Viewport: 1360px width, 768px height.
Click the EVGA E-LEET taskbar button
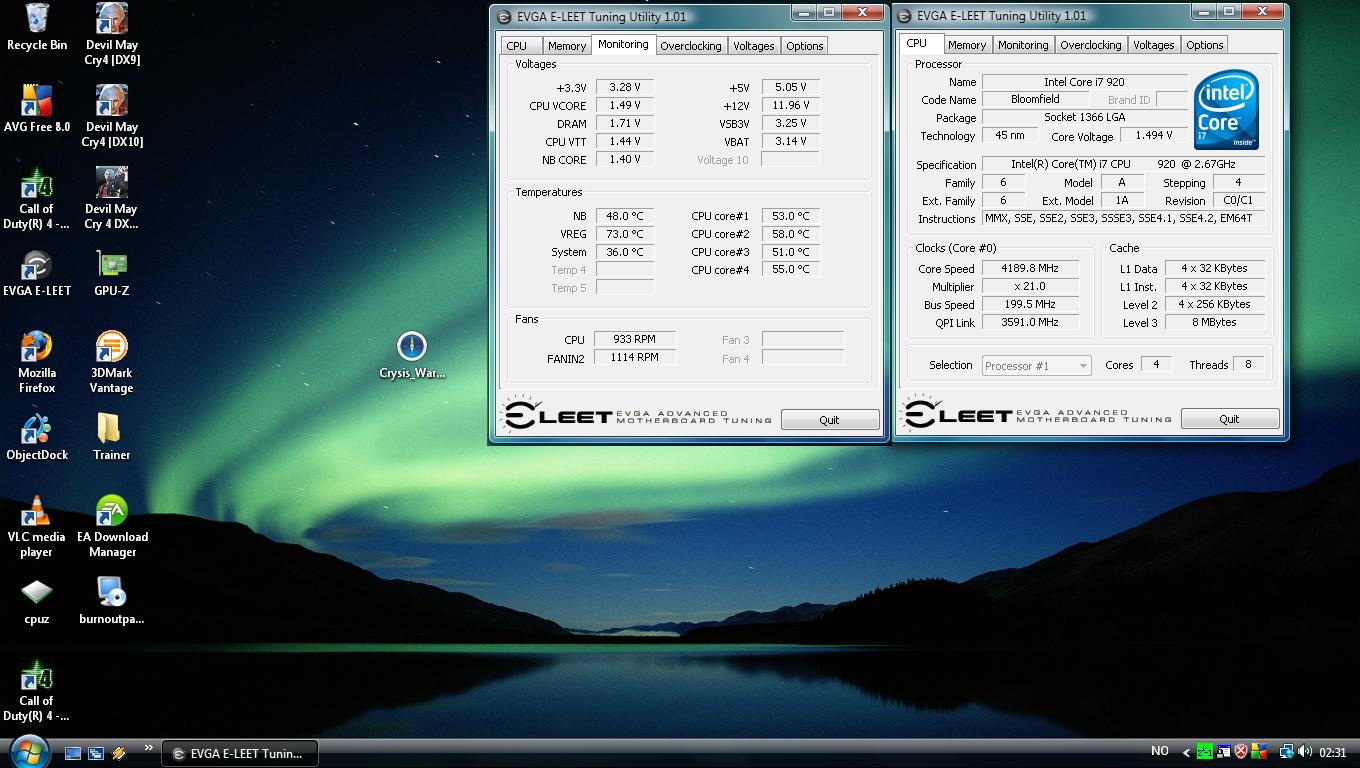[x=240, y=753]
